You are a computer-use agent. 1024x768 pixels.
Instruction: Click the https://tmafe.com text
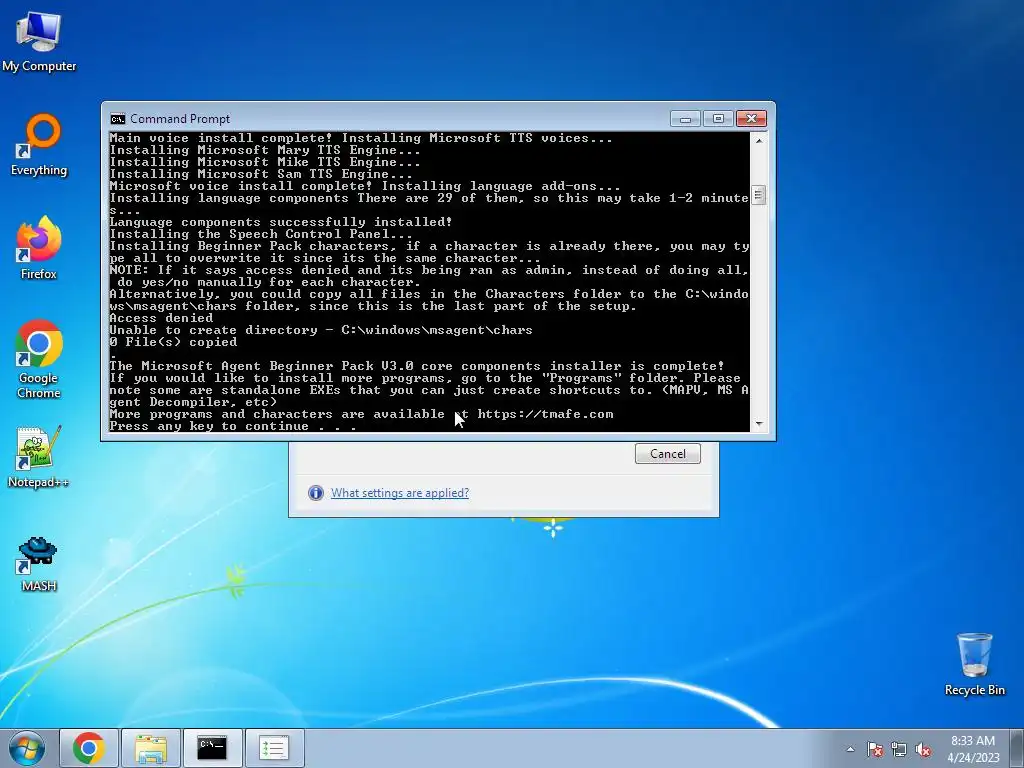(545, 414)
